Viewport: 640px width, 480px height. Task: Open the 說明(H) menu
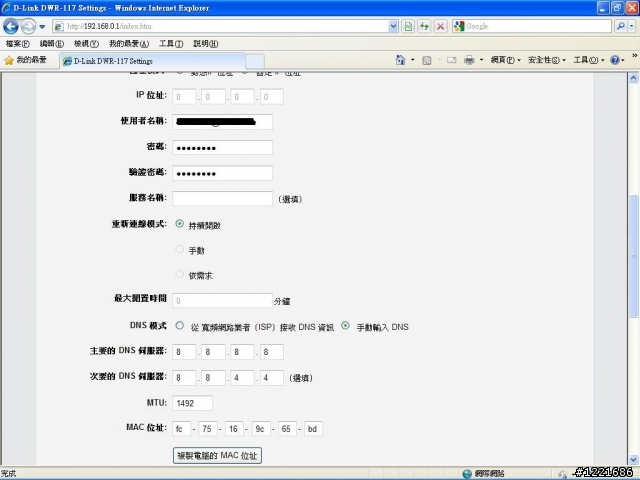[206, 44]
